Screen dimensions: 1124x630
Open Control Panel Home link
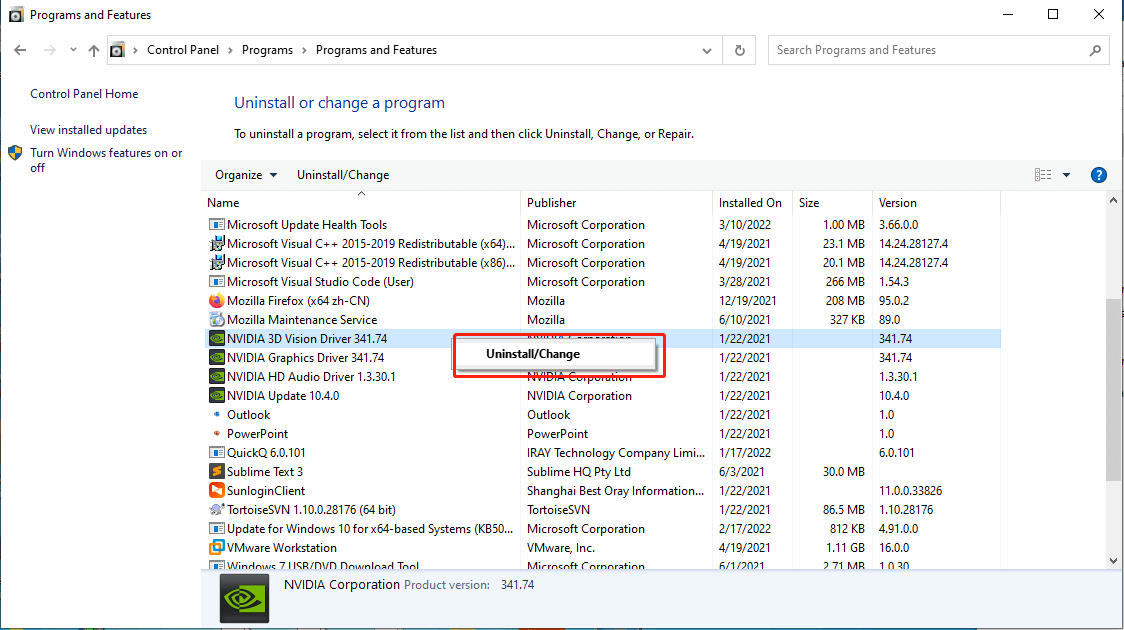click(x=84, y=94)
